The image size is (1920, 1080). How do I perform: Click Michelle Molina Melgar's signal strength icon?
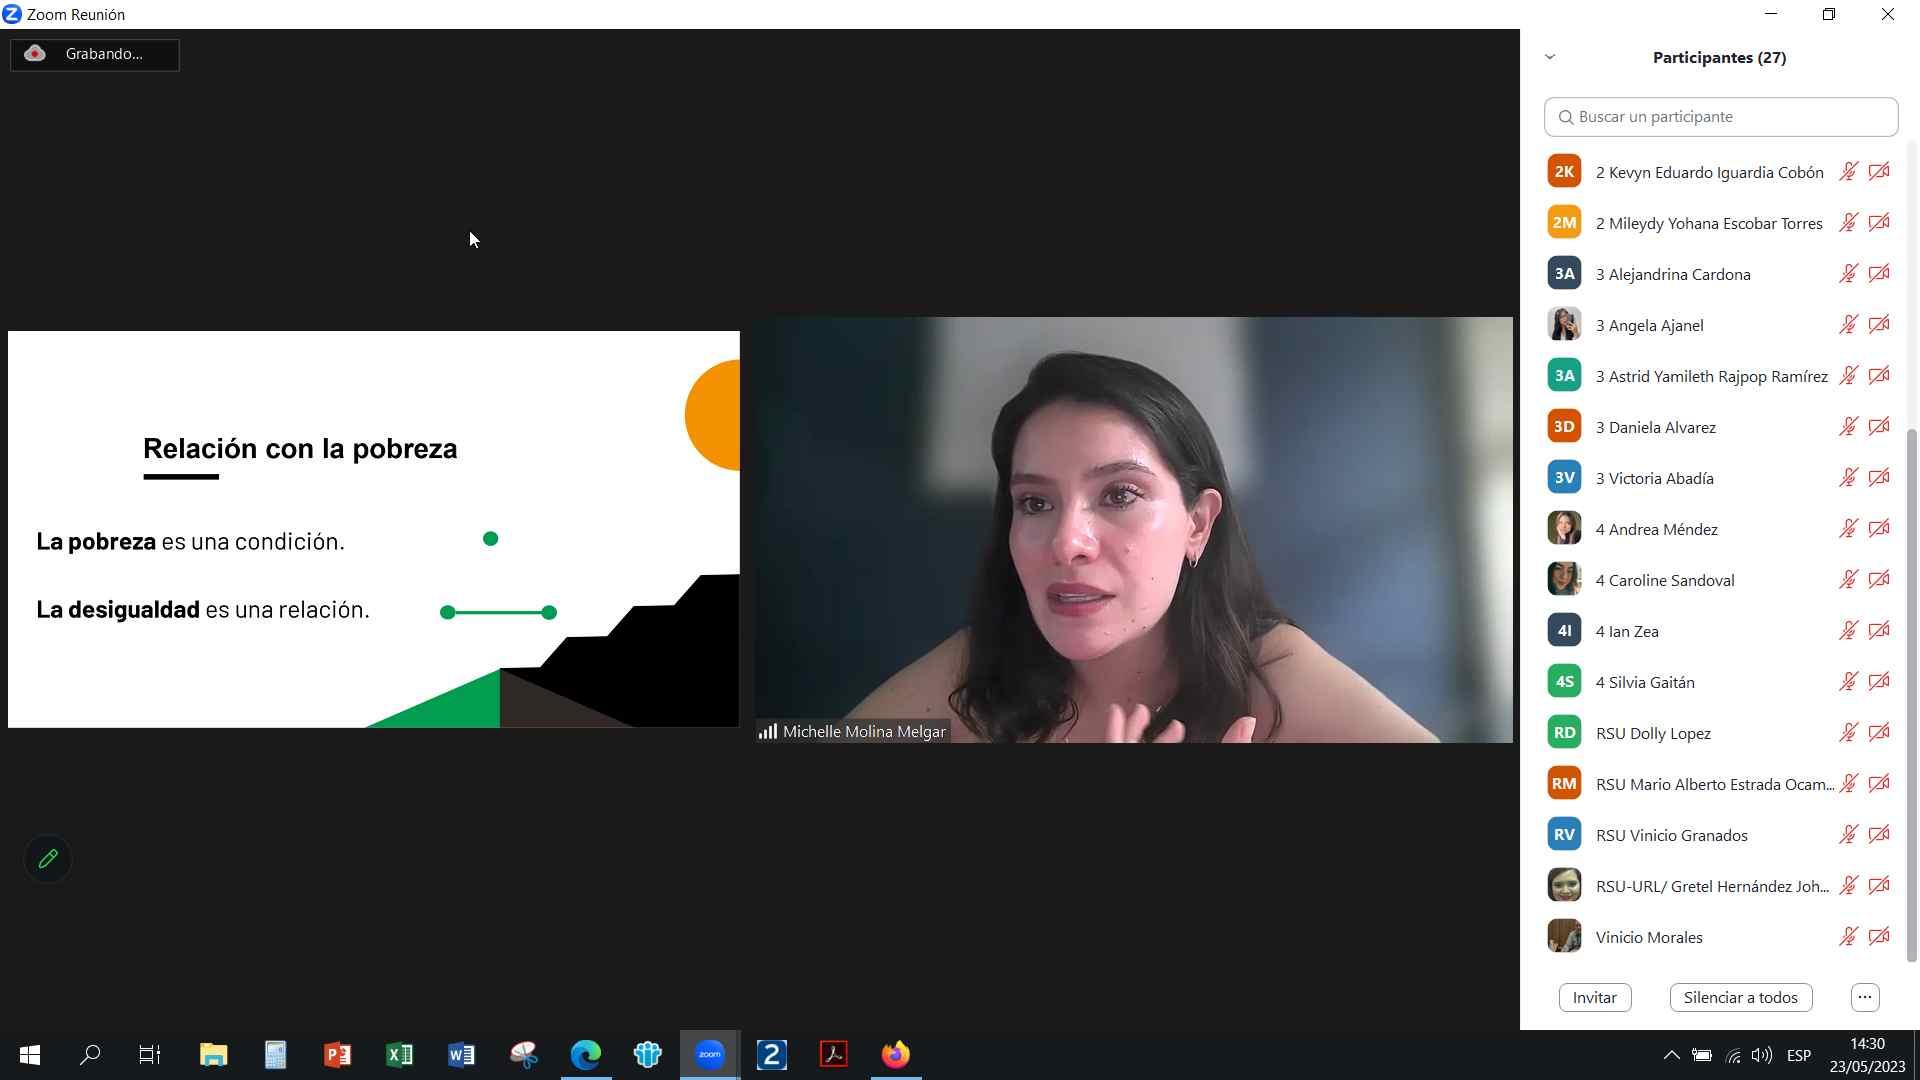(x=767, y=732)
